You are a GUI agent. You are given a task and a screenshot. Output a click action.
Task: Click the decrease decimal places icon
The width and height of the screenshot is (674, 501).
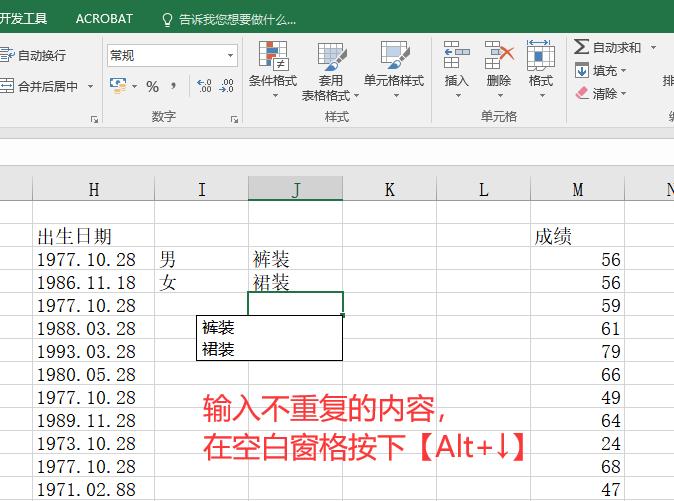pos(228,87)
